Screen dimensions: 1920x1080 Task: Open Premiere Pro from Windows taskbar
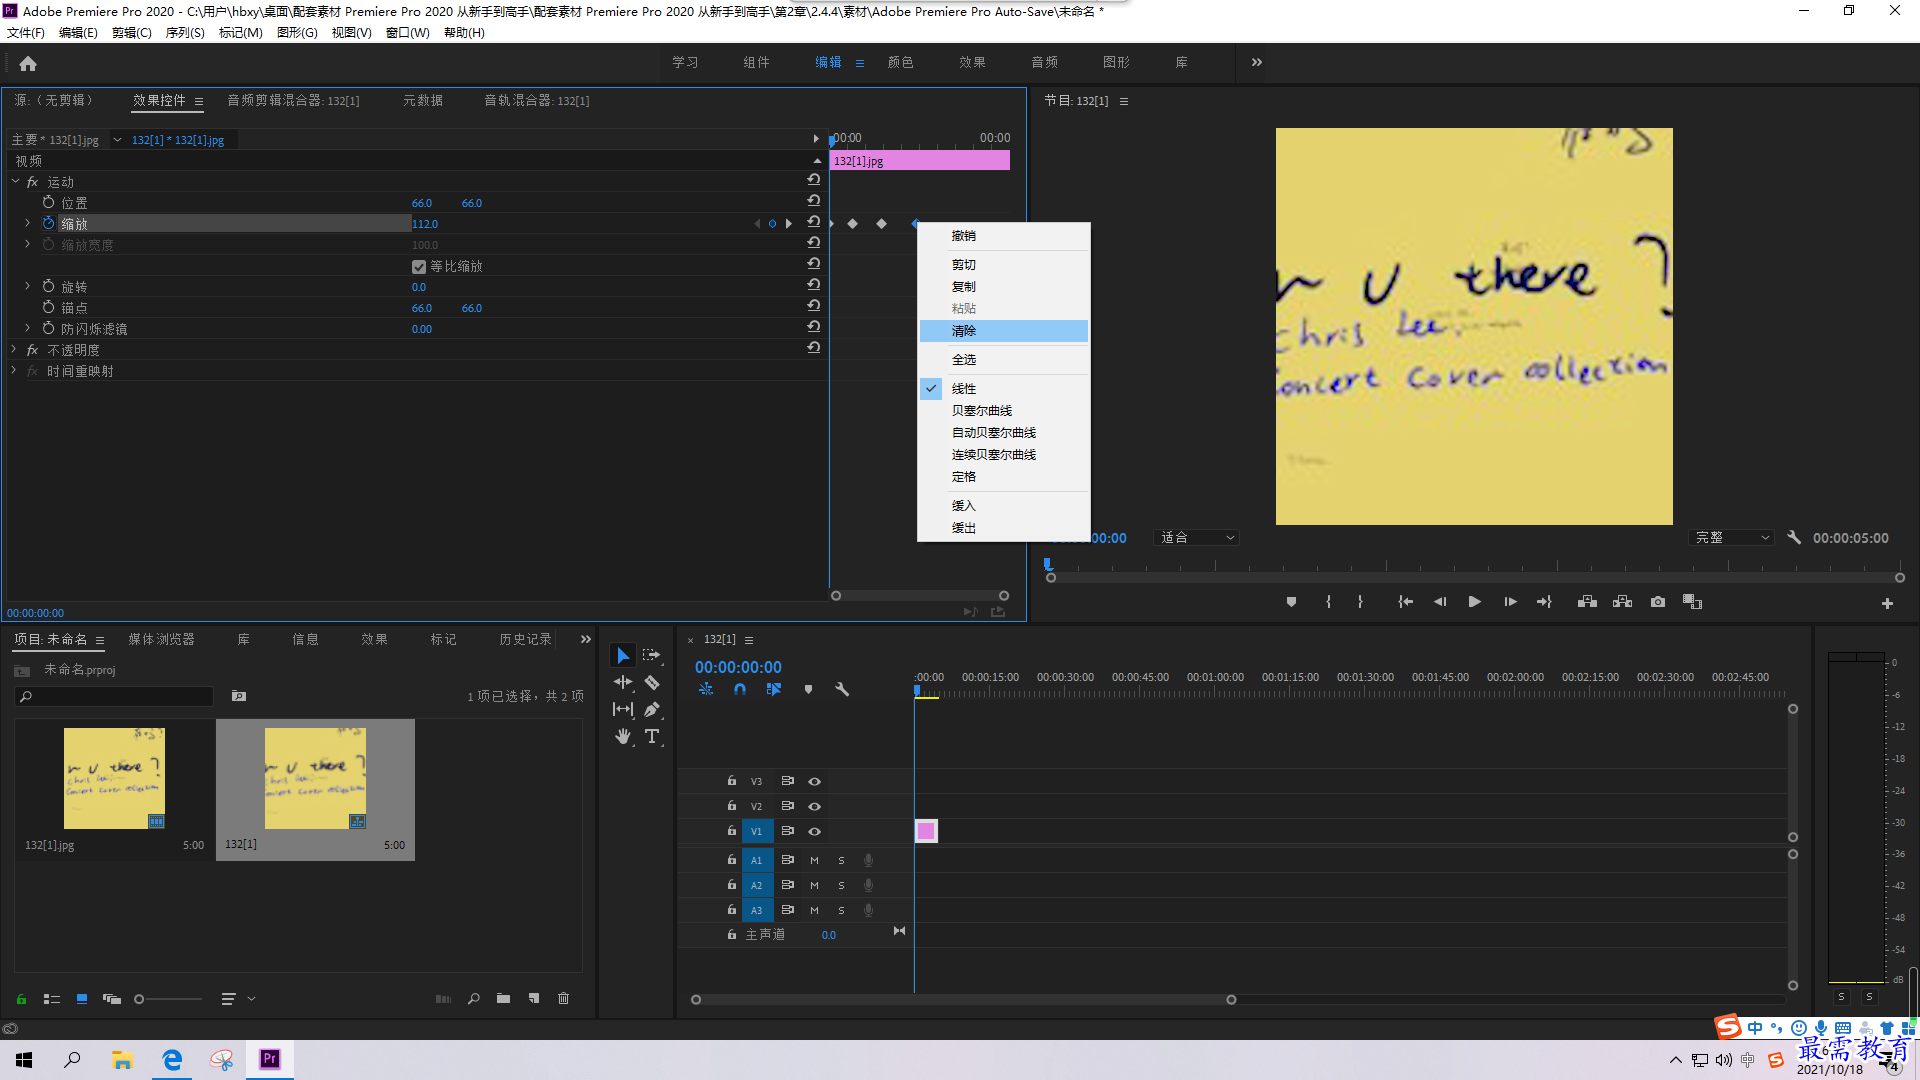(270, 1059)
